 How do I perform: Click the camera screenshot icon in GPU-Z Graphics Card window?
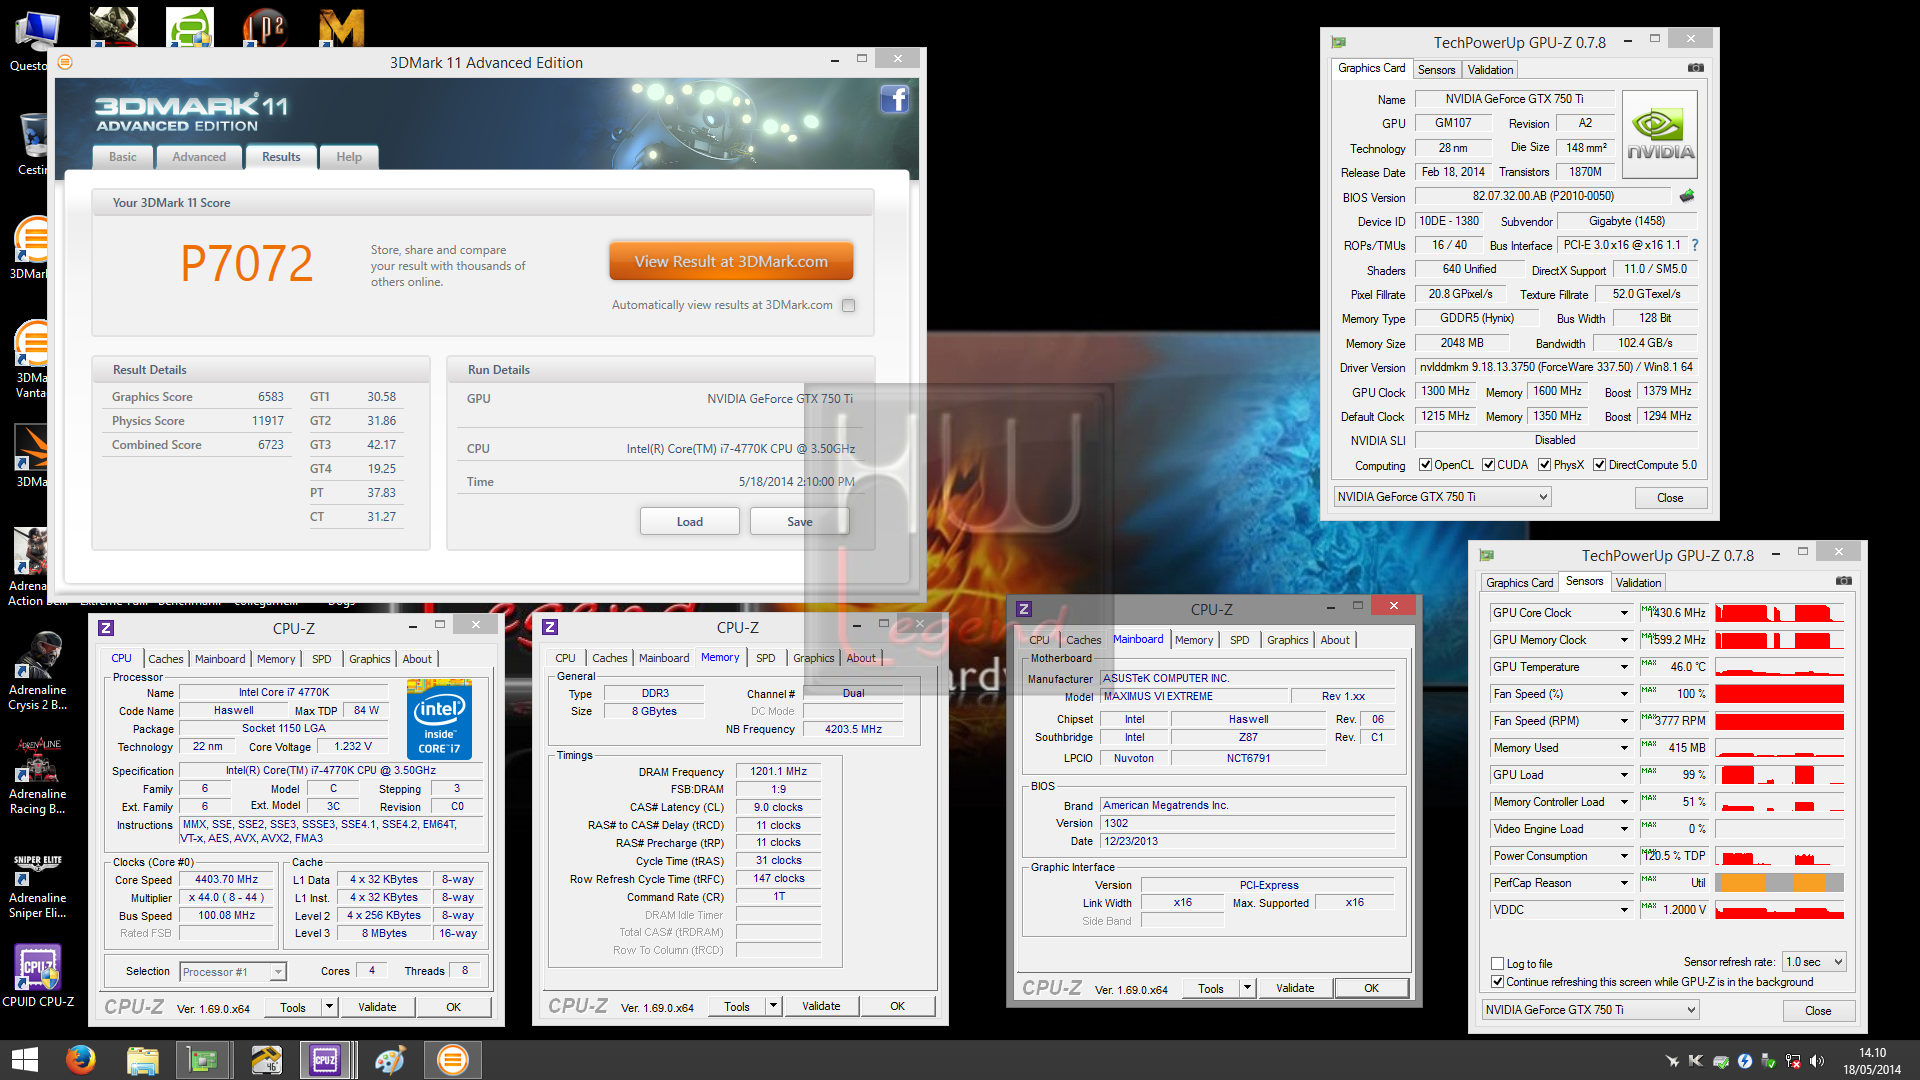(1696, 68)
